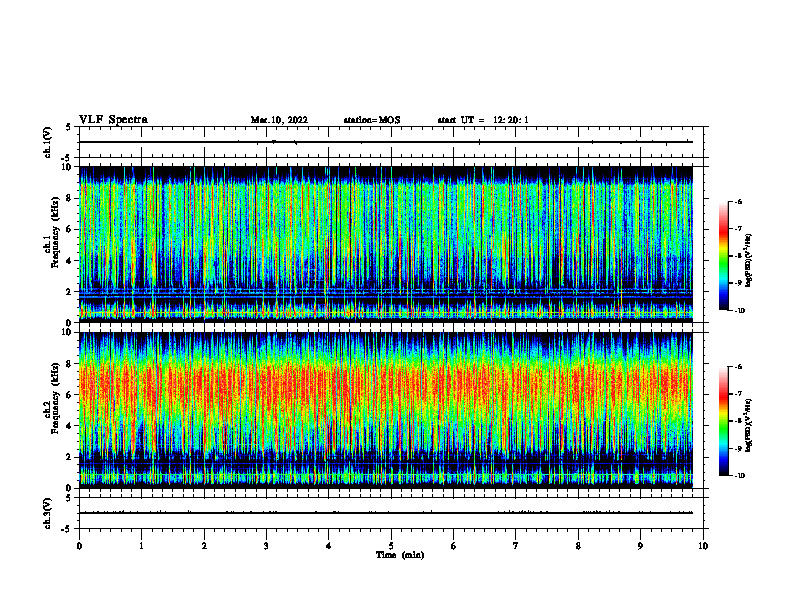The image size is (792, 612).
Task: Click the ch.2 "Frequency (kHz)" axis label
Action: click(55, 396)
